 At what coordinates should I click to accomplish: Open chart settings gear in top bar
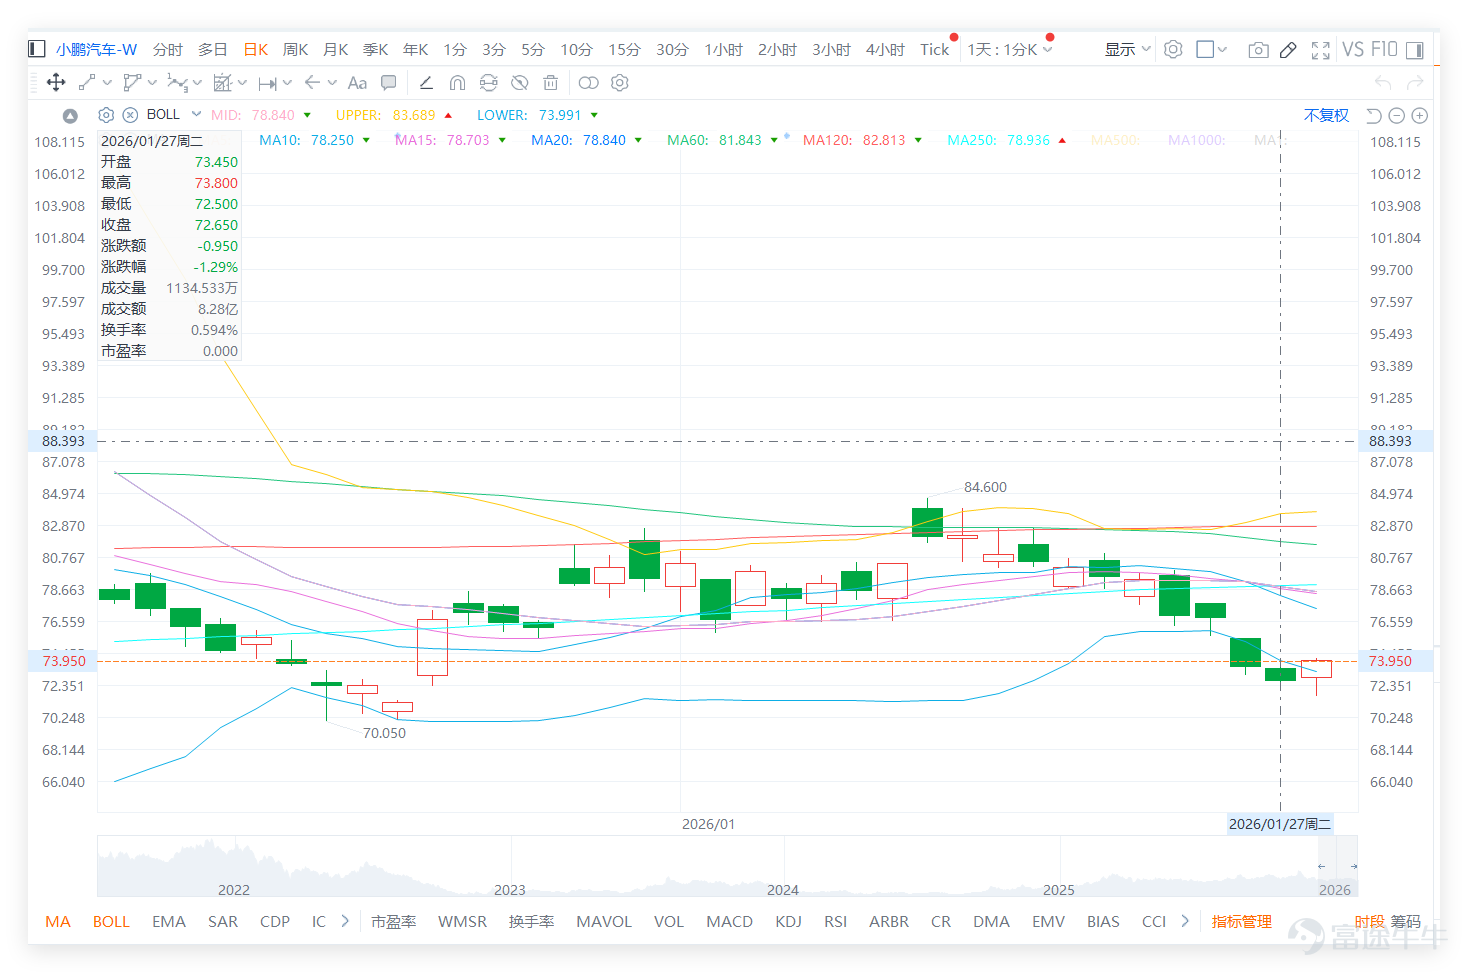(x=1174, y=49)
